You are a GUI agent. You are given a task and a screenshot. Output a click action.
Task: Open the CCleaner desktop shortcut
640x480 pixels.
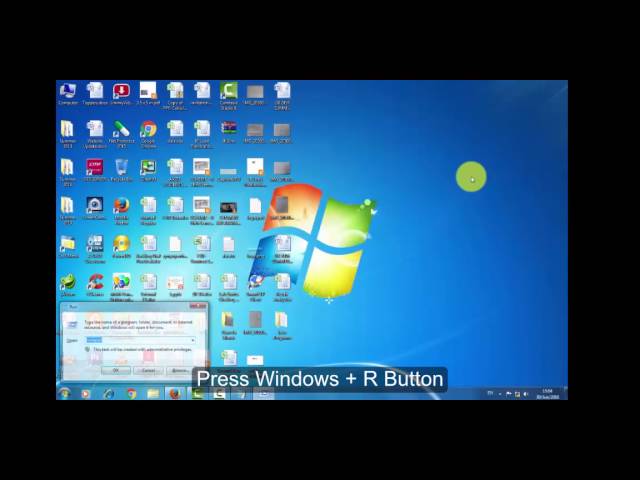(x=95, y=285)
